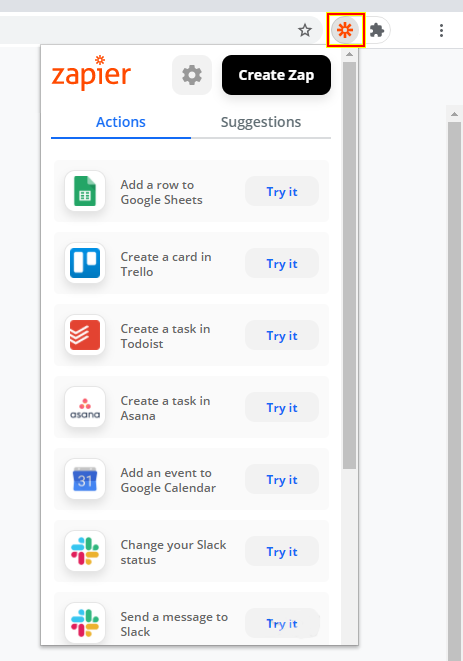Try it for Add an event to Google Calendar
This screenshot has width=463, height=661.
click(x=282, y=480)
